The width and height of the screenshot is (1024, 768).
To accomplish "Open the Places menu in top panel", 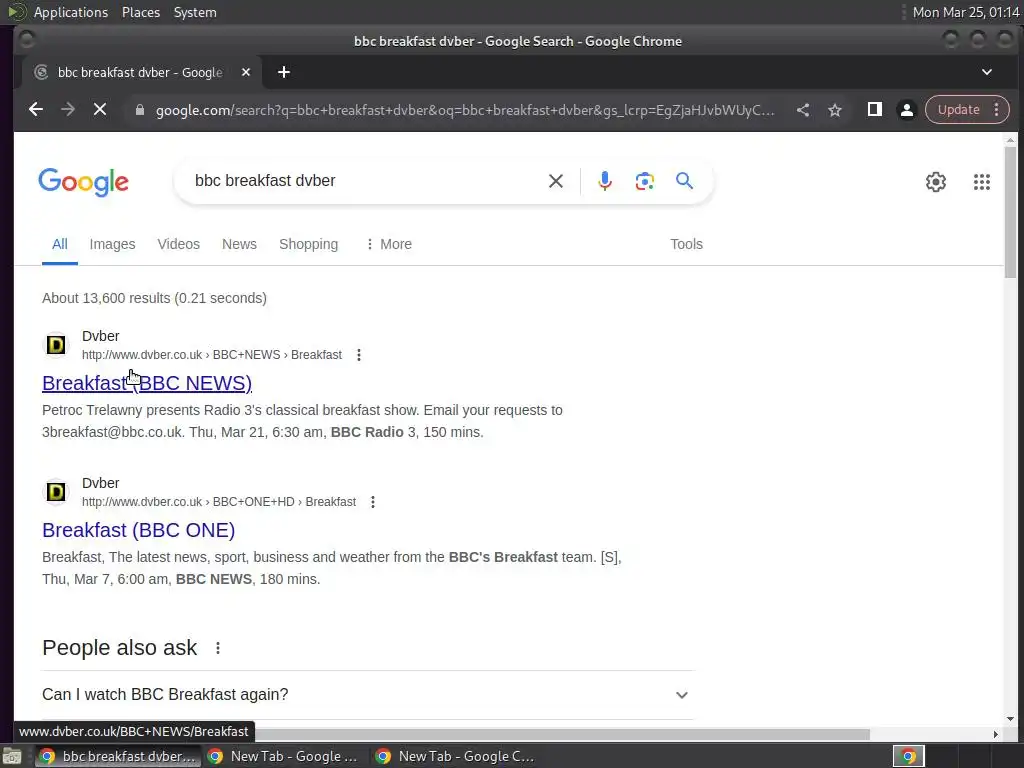I will (x=141, y=12).
